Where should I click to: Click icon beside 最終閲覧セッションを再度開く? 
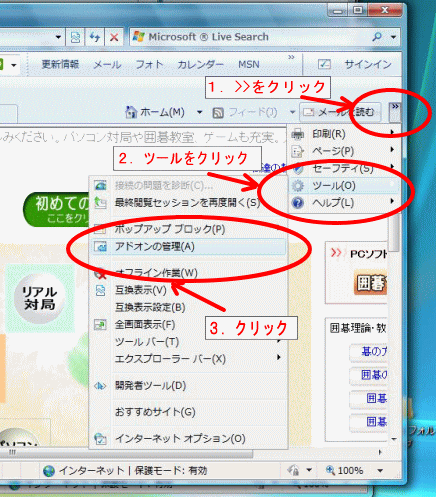[x=100, y=202]
